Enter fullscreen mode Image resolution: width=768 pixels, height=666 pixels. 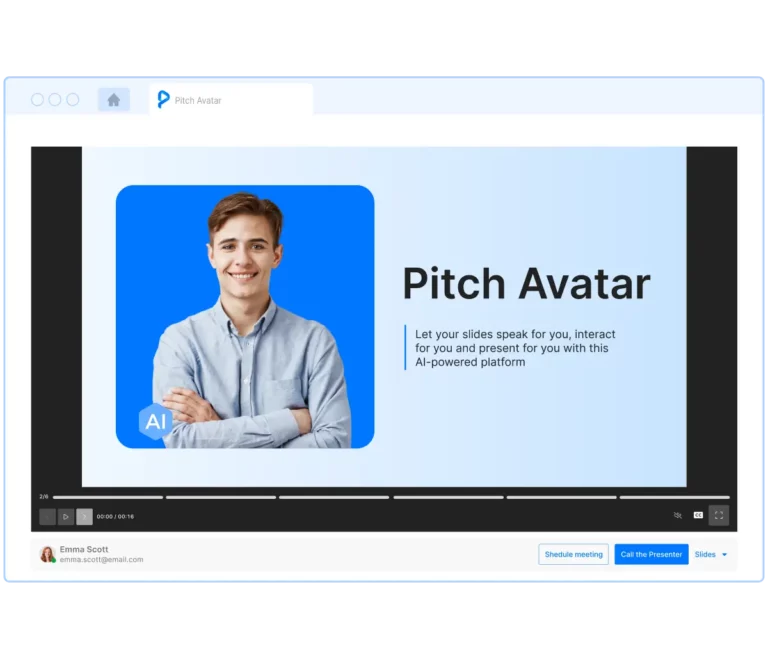719,515
